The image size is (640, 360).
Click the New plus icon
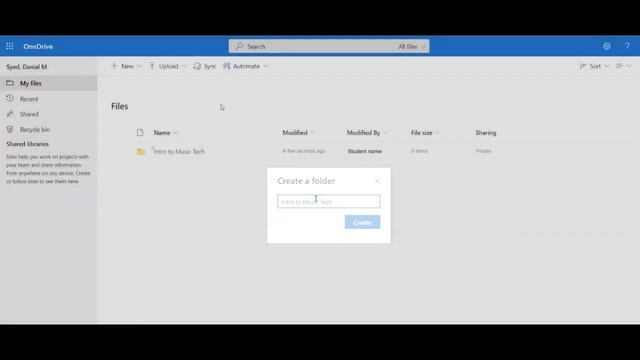(114, 66)
